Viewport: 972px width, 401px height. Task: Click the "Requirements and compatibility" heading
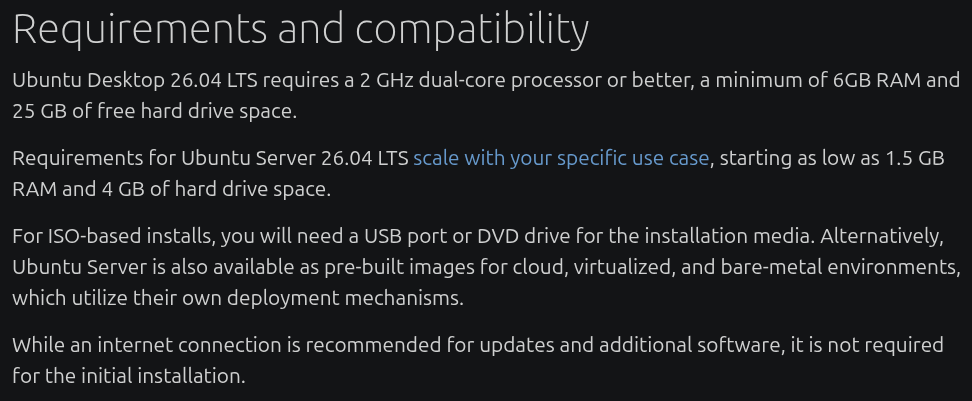pos(300,30)
